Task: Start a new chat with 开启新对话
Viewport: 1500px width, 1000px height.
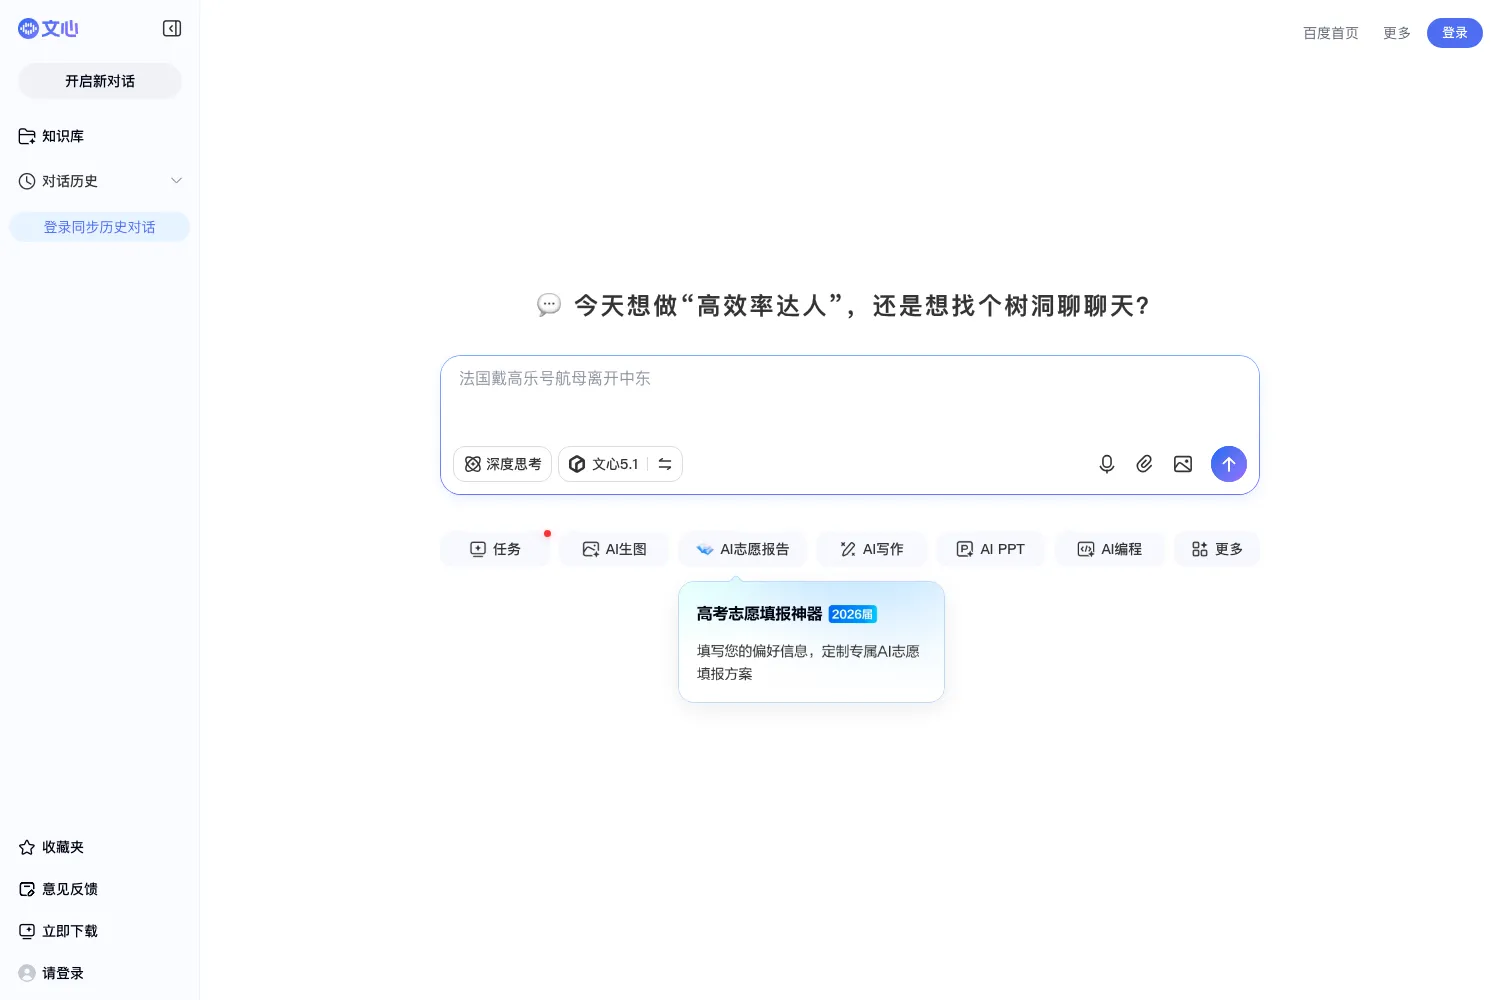Action: tap(100, 81)
